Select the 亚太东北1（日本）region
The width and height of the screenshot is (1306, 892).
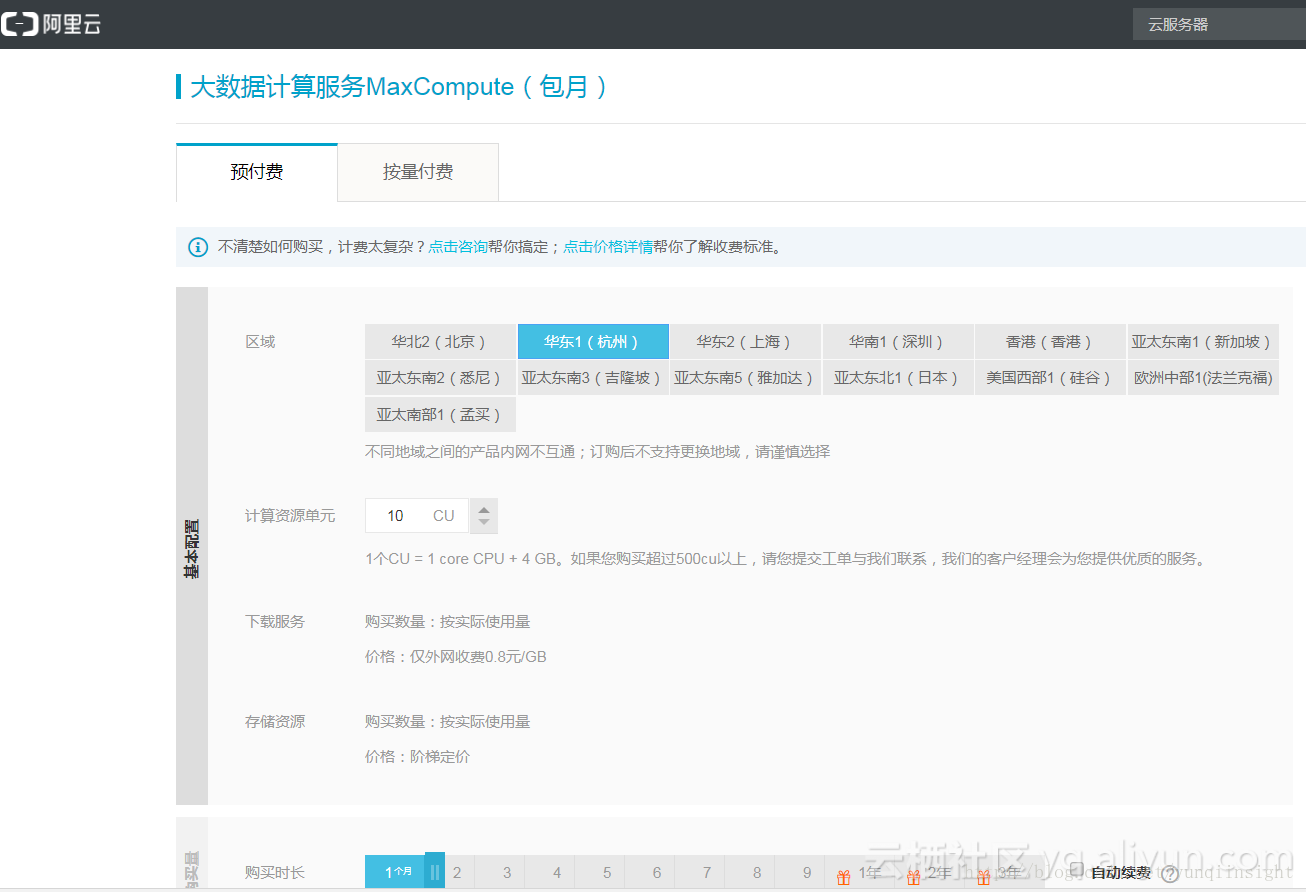897,377
